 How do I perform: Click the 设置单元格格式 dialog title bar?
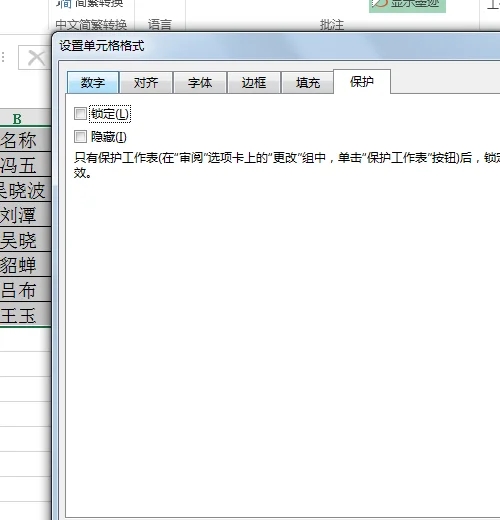tap(277, 46)
